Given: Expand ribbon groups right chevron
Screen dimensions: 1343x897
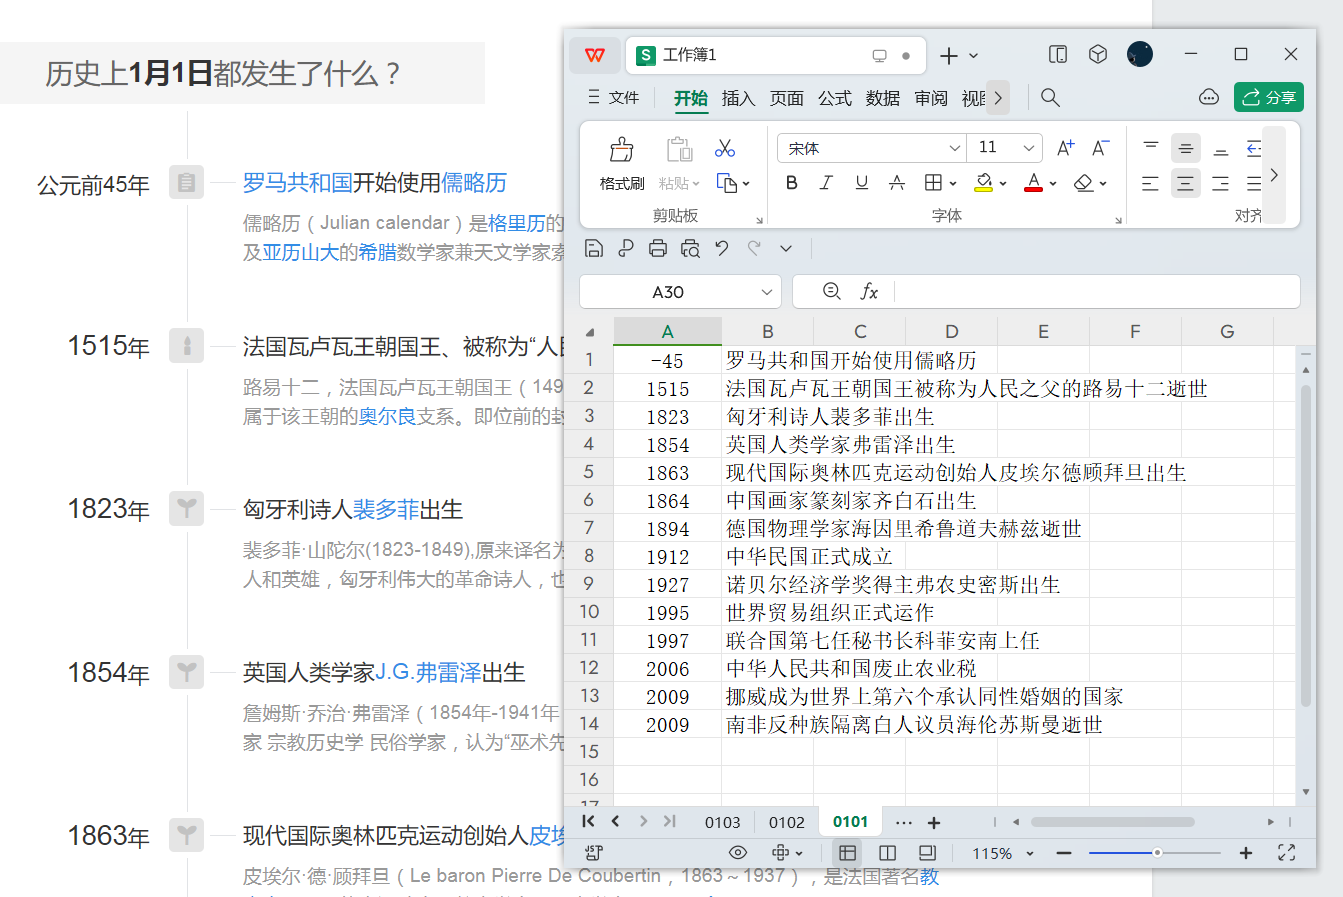Looking at the screenshot, I should coord(1274,175).
